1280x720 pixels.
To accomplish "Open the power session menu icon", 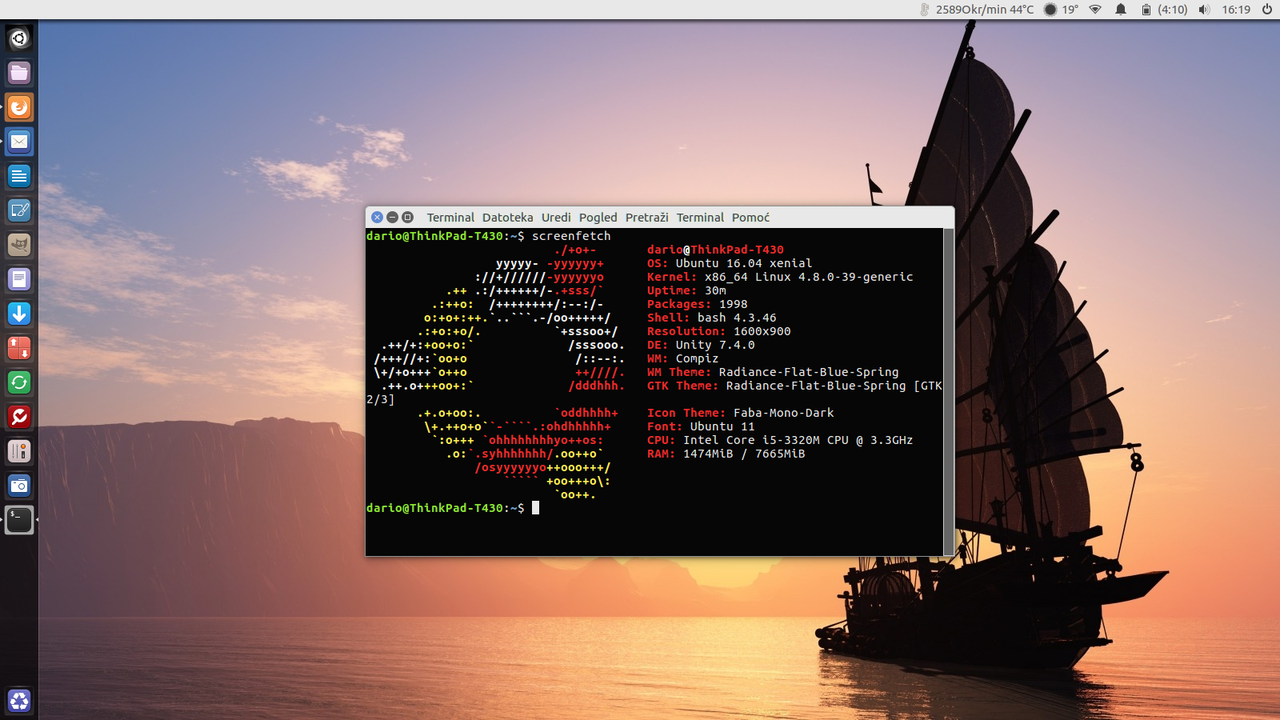I will pyautogui.click(x=1265, y=9).
